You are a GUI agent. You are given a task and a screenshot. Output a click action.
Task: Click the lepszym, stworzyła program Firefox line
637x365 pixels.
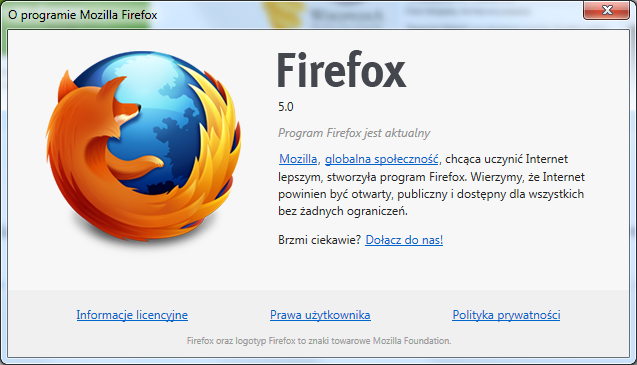pyautogui.click(x=431, y=177)
